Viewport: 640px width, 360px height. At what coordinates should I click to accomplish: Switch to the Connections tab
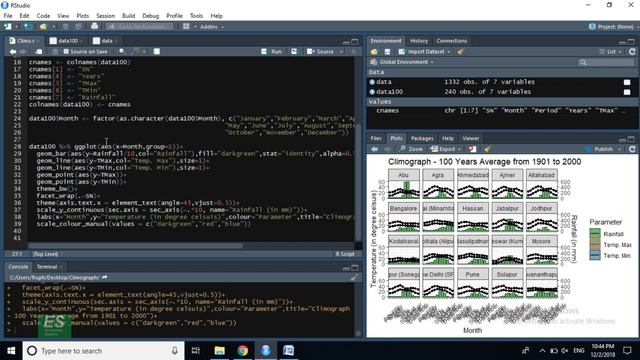(452, 41)
